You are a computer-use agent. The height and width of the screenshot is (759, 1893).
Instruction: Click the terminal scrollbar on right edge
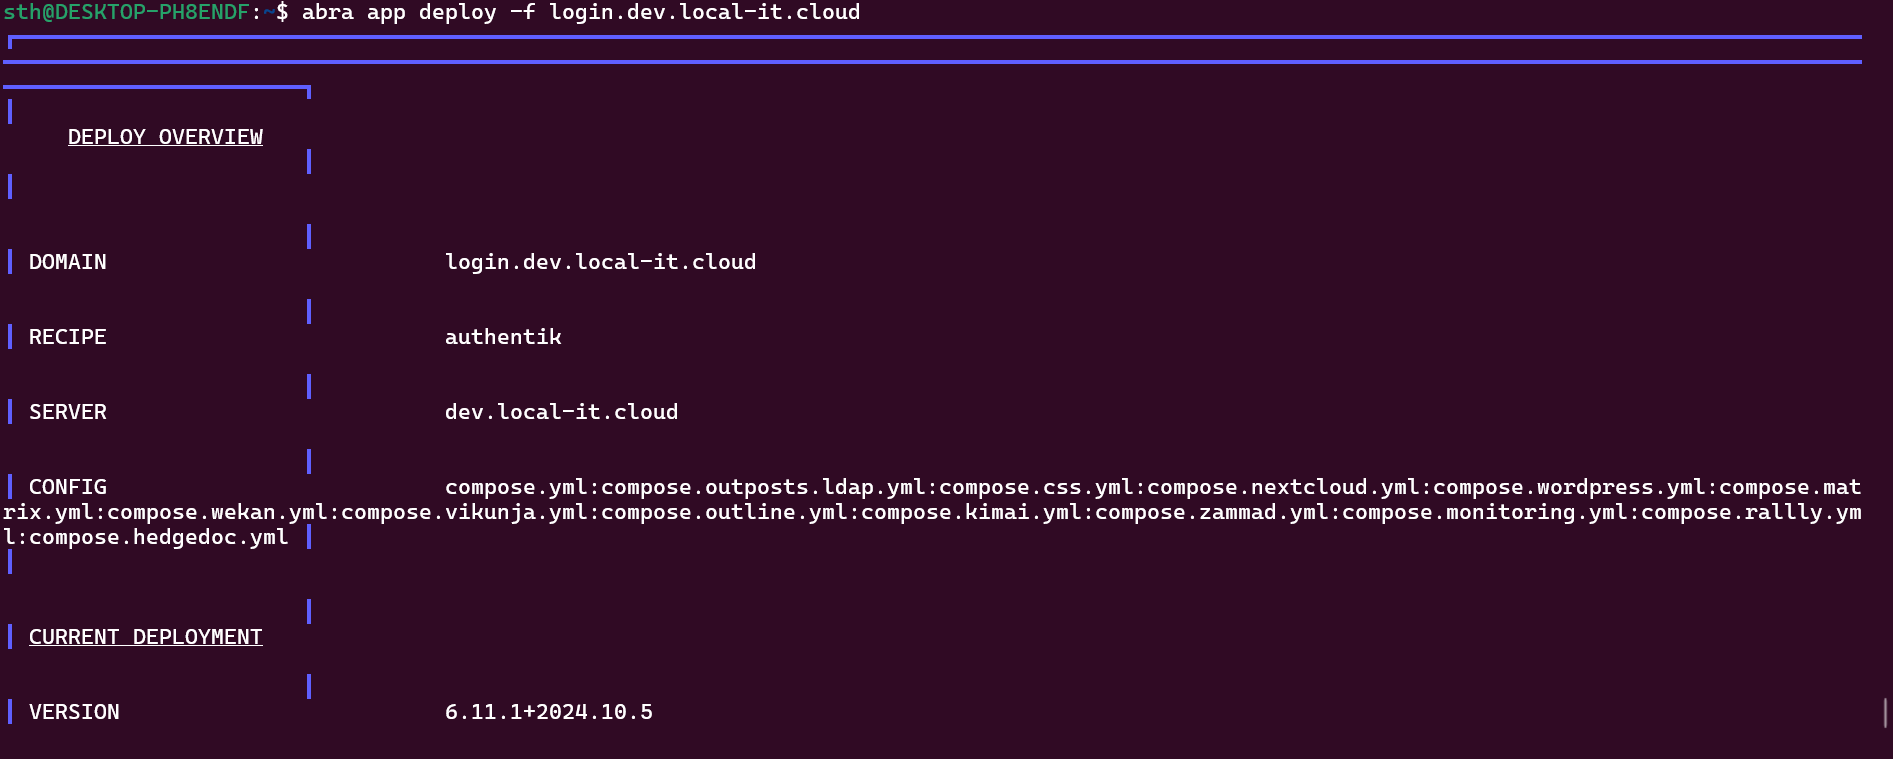(1885, 713)
